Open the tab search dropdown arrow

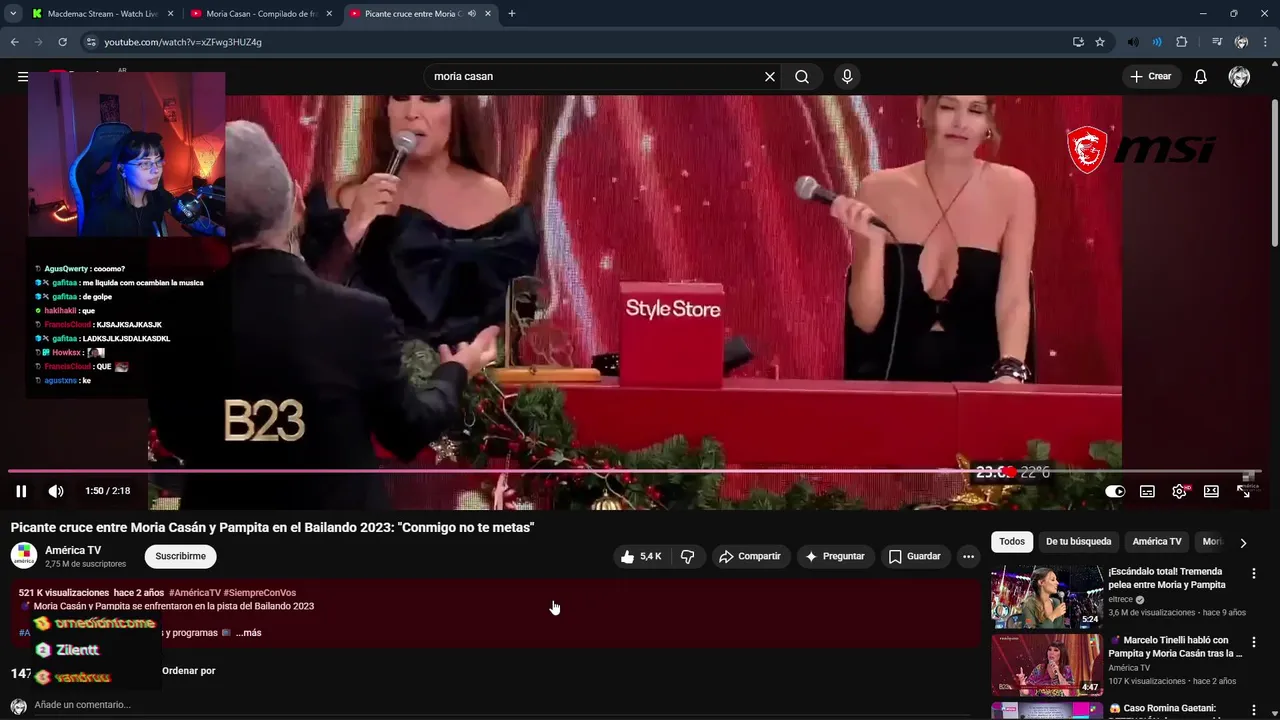[12, 14]
